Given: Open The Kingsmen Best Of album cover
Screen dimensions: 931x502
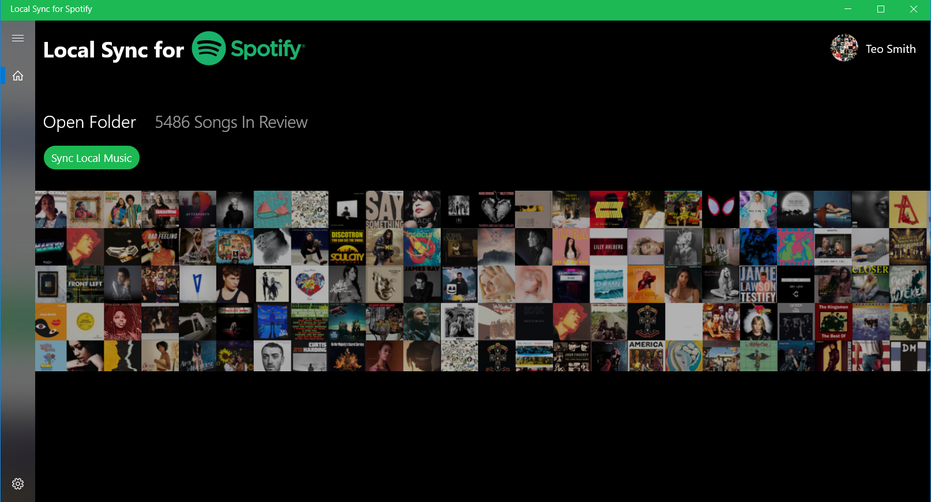Looking at the screenshot, I should pyautogui.click(x=833, y=321).
